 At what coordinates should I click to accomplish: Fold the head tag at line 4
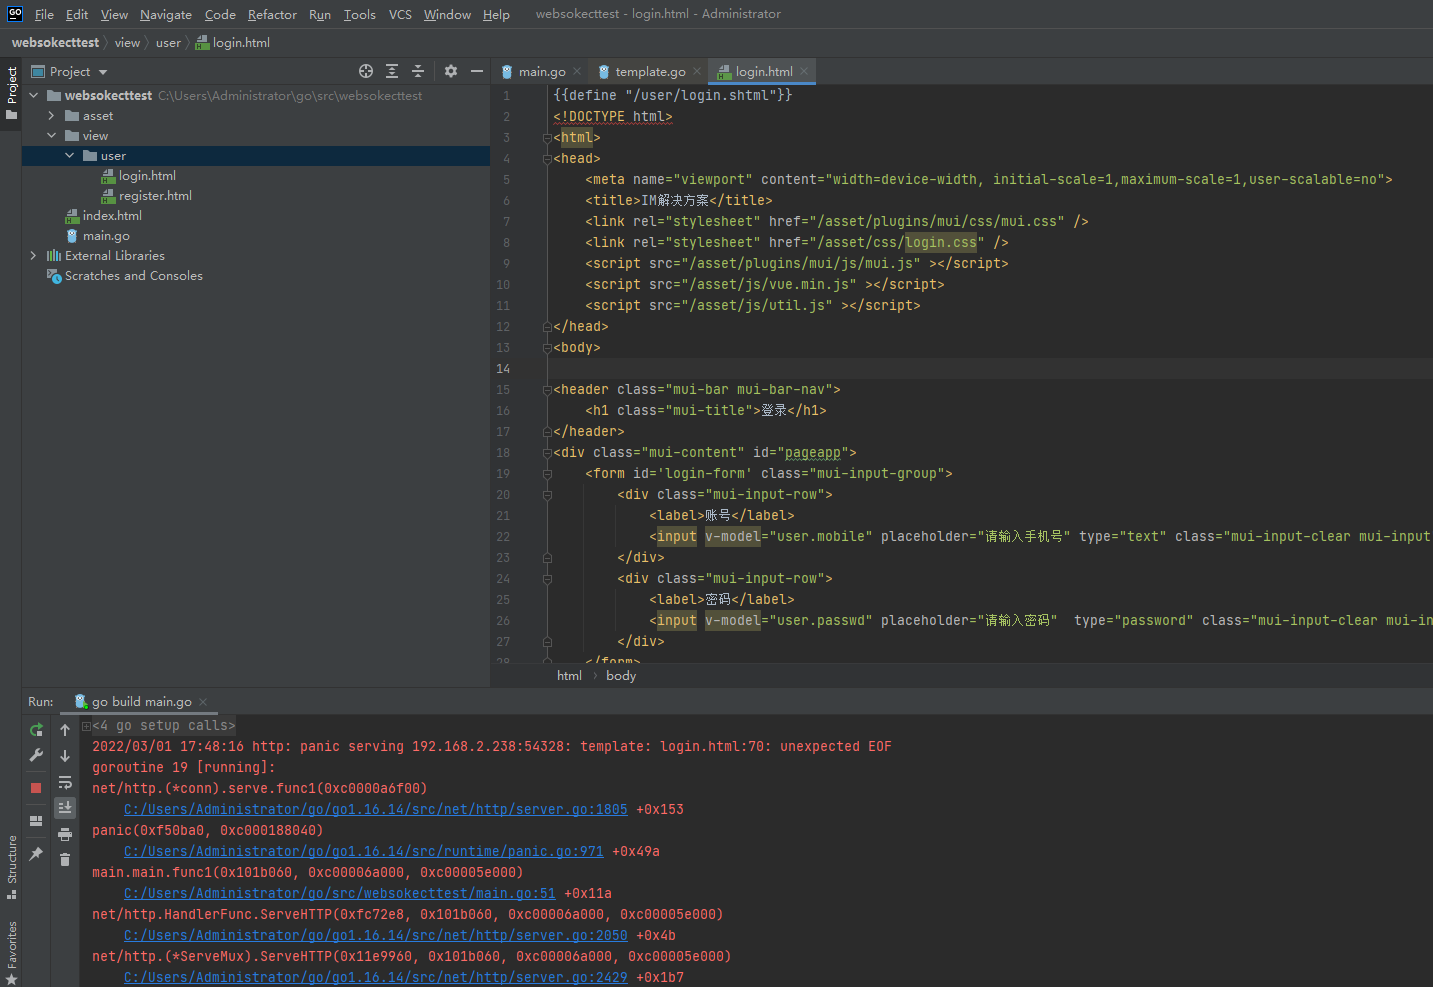pos(547,159)
